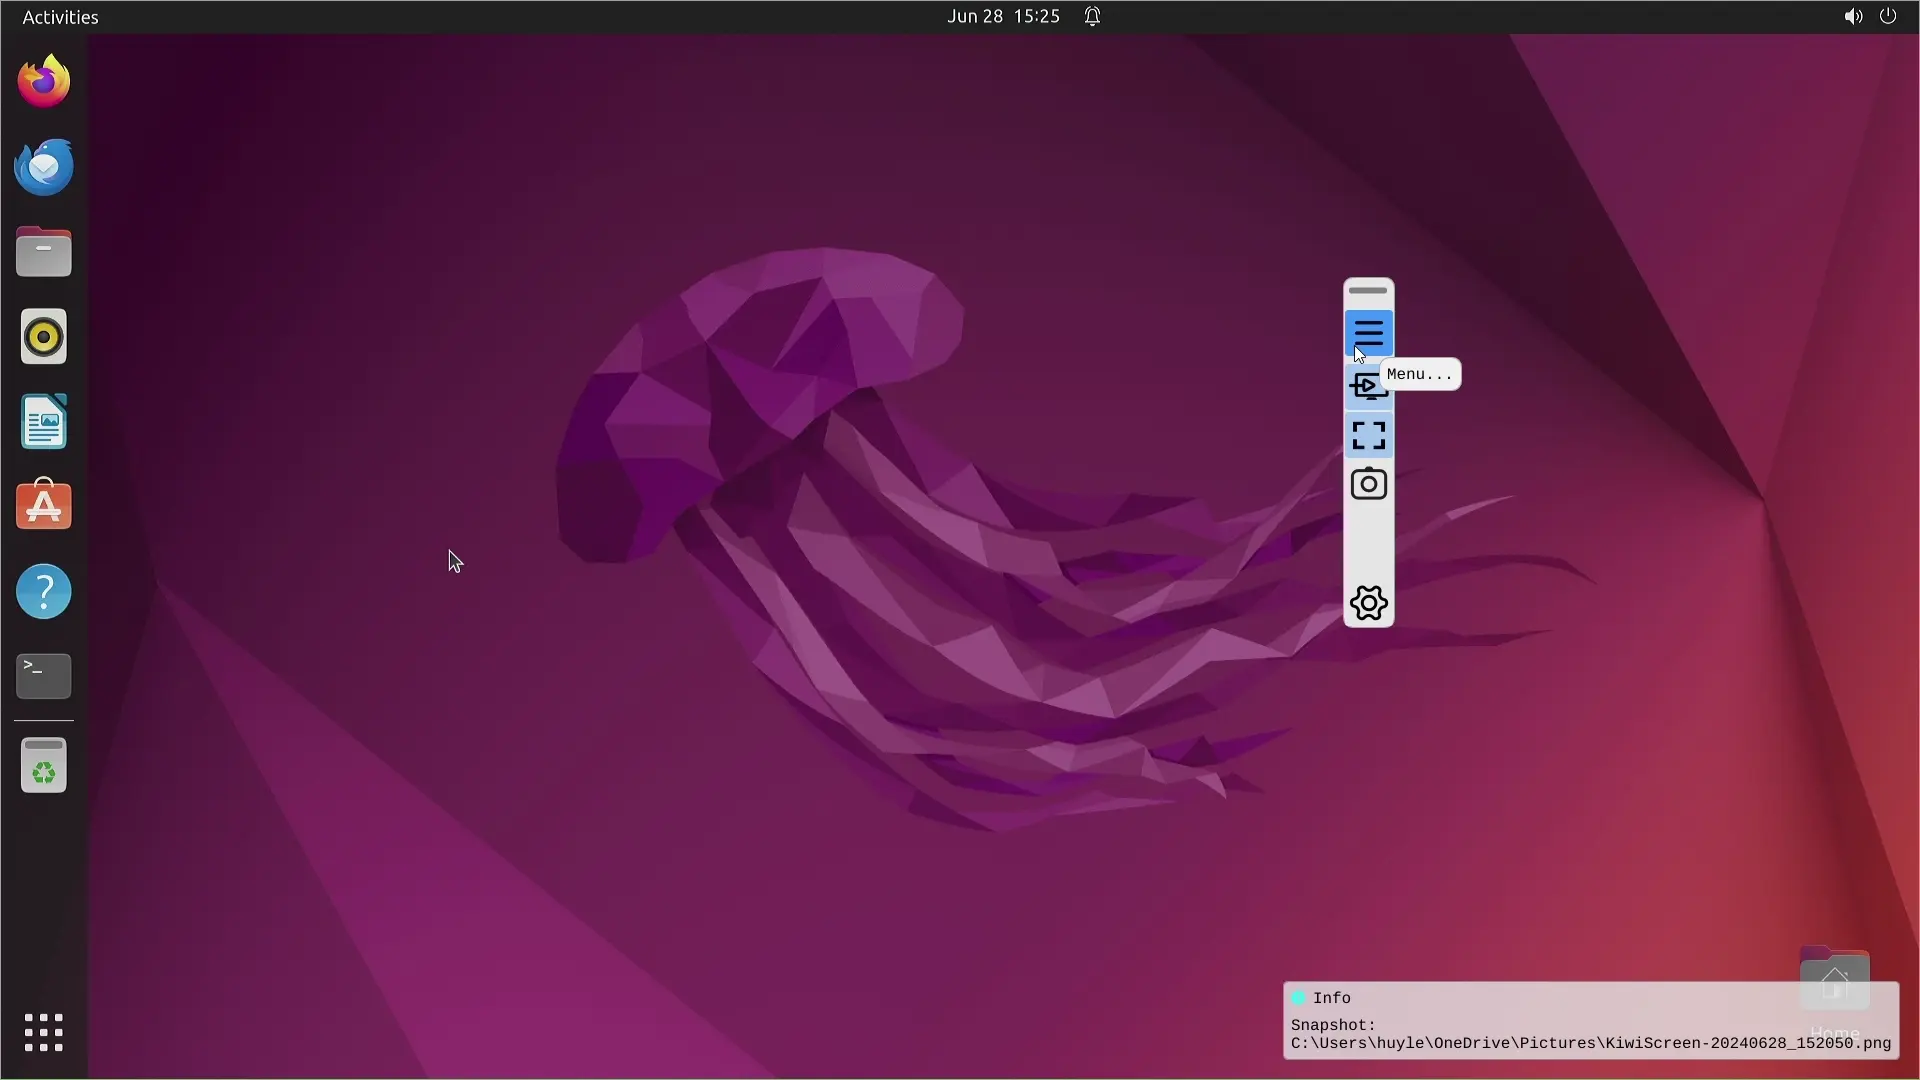Launch Firefox from the dock
Viewport: 1920px width, 1080px height.
point(44,82)
